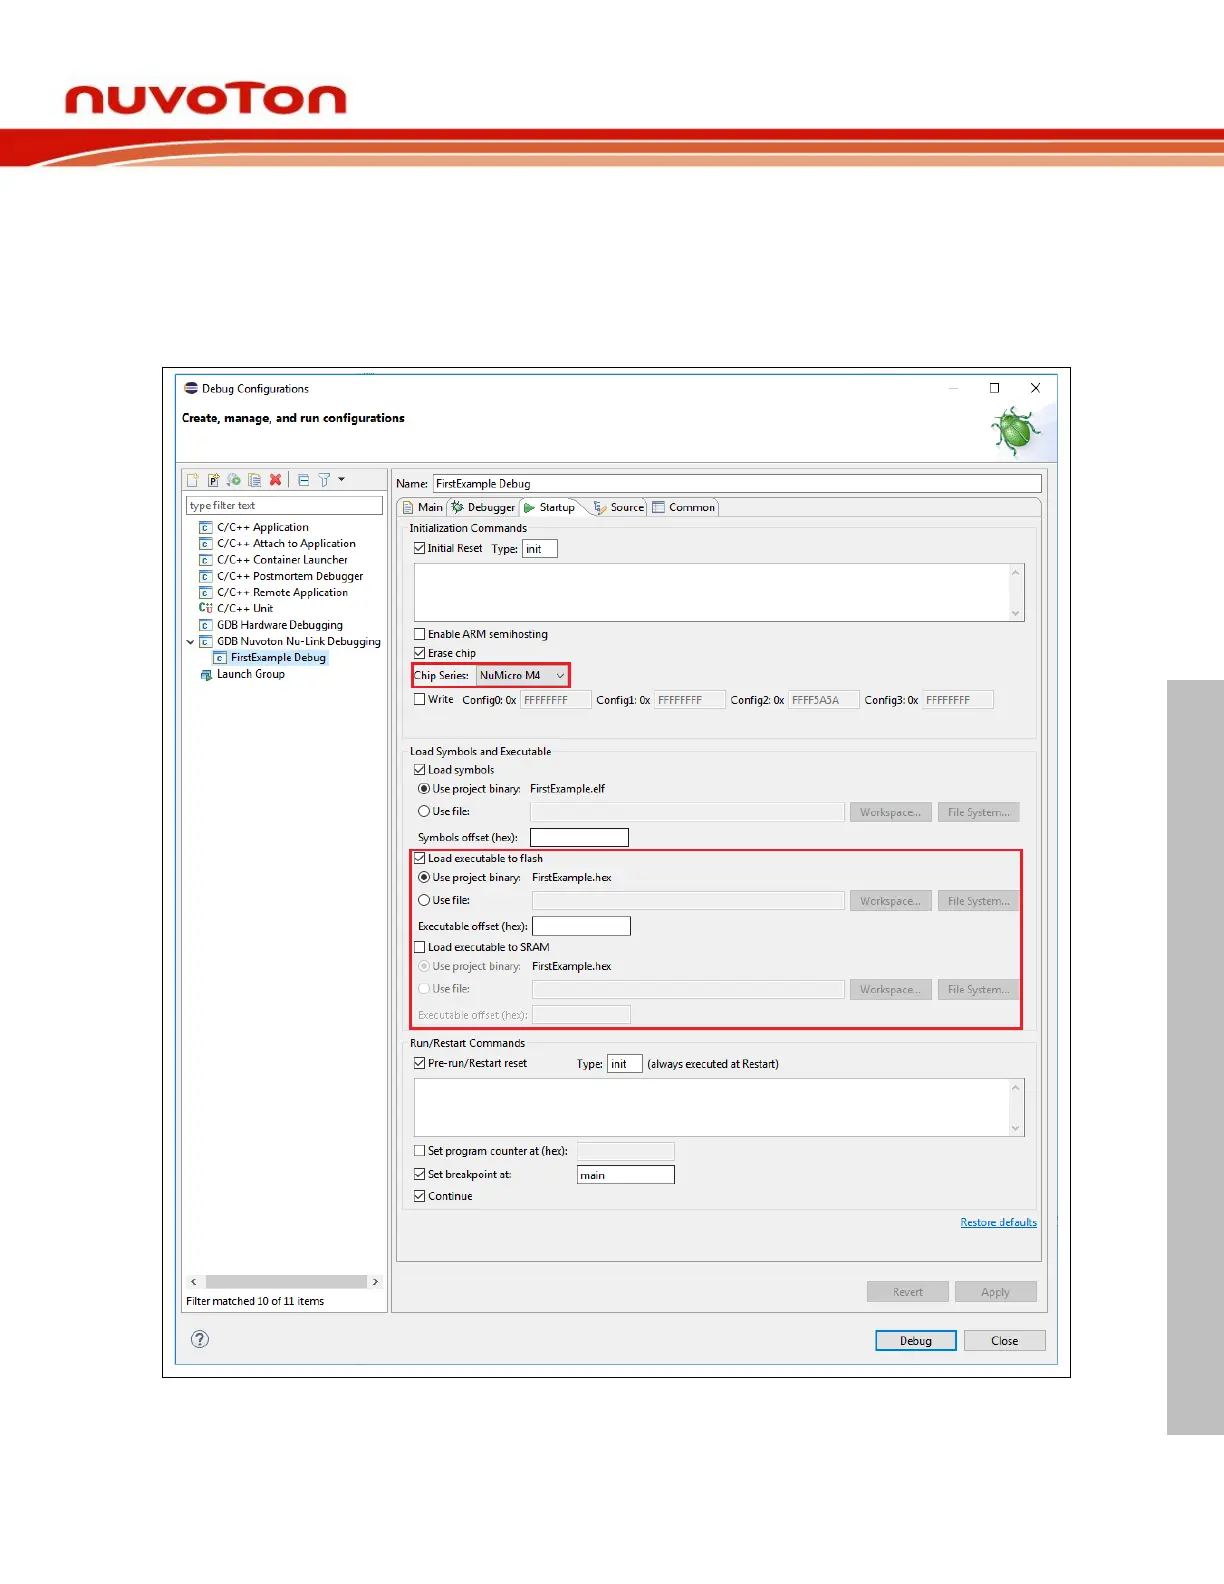Toggle Set breakpoint at checkbox
The image size is (1224, 1584).
(420, 1175)
